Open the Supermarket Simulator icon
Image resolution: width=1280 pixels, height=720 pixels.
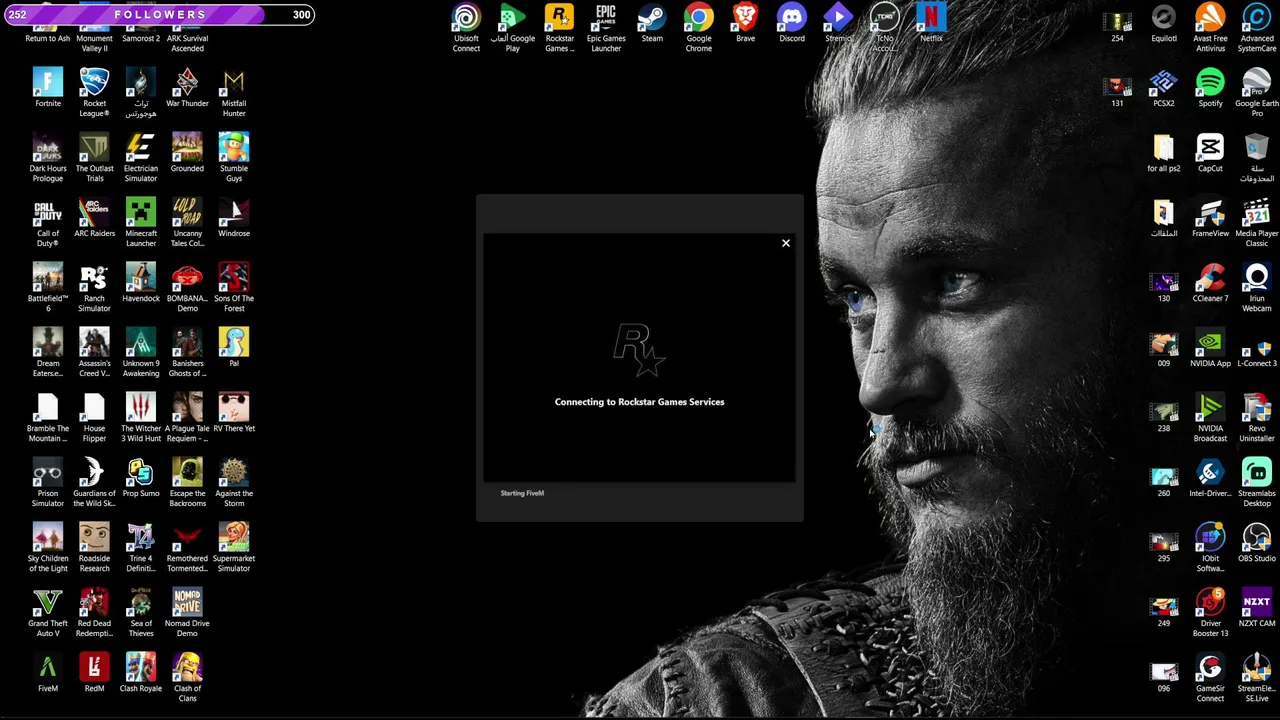click(234, 547)
